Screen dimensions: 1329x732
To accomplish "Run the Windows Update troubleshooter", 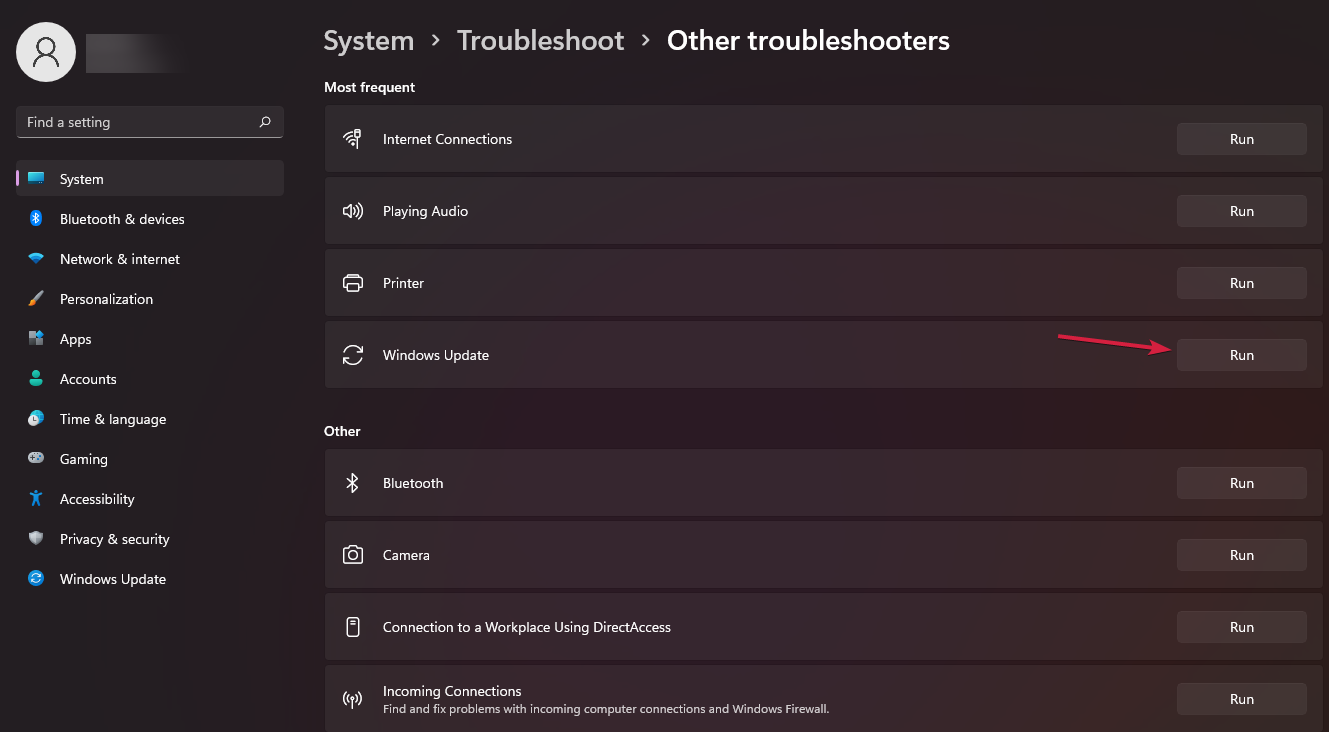I will (x=1241, y=355).
